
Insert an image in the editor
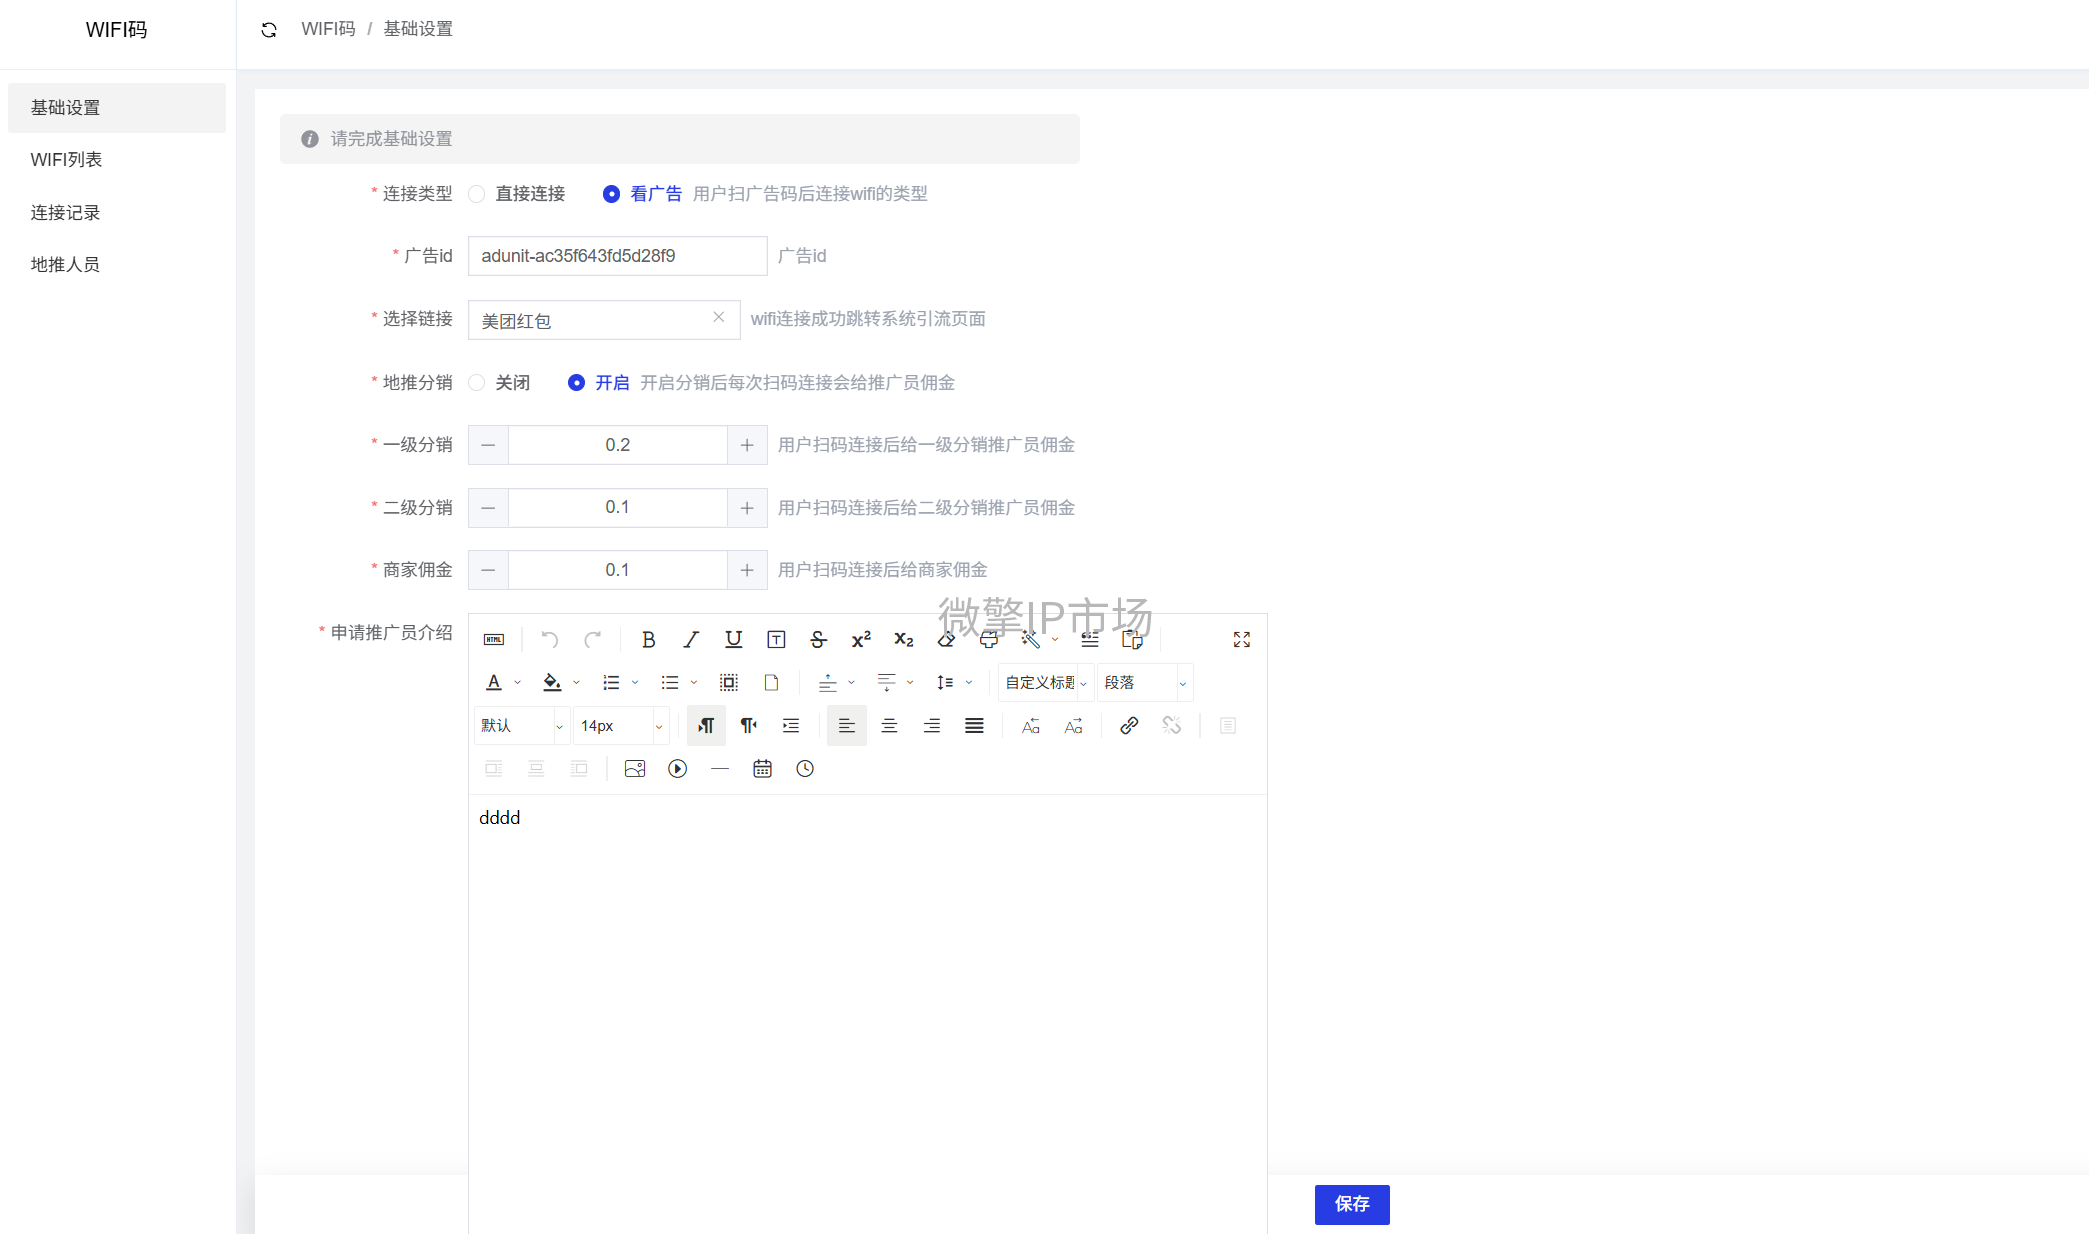point(634,769)
